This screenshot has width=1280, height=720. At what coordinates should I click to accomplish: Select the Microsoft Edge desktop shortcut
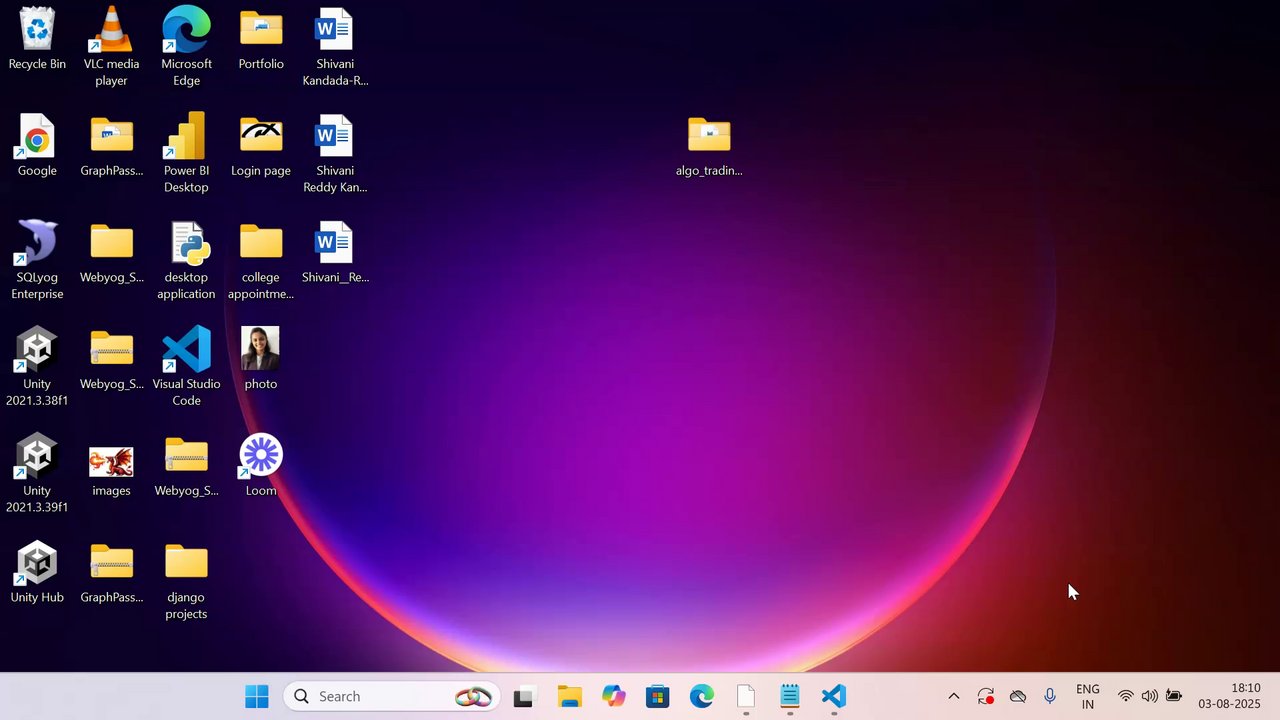[x=186, y=46]
